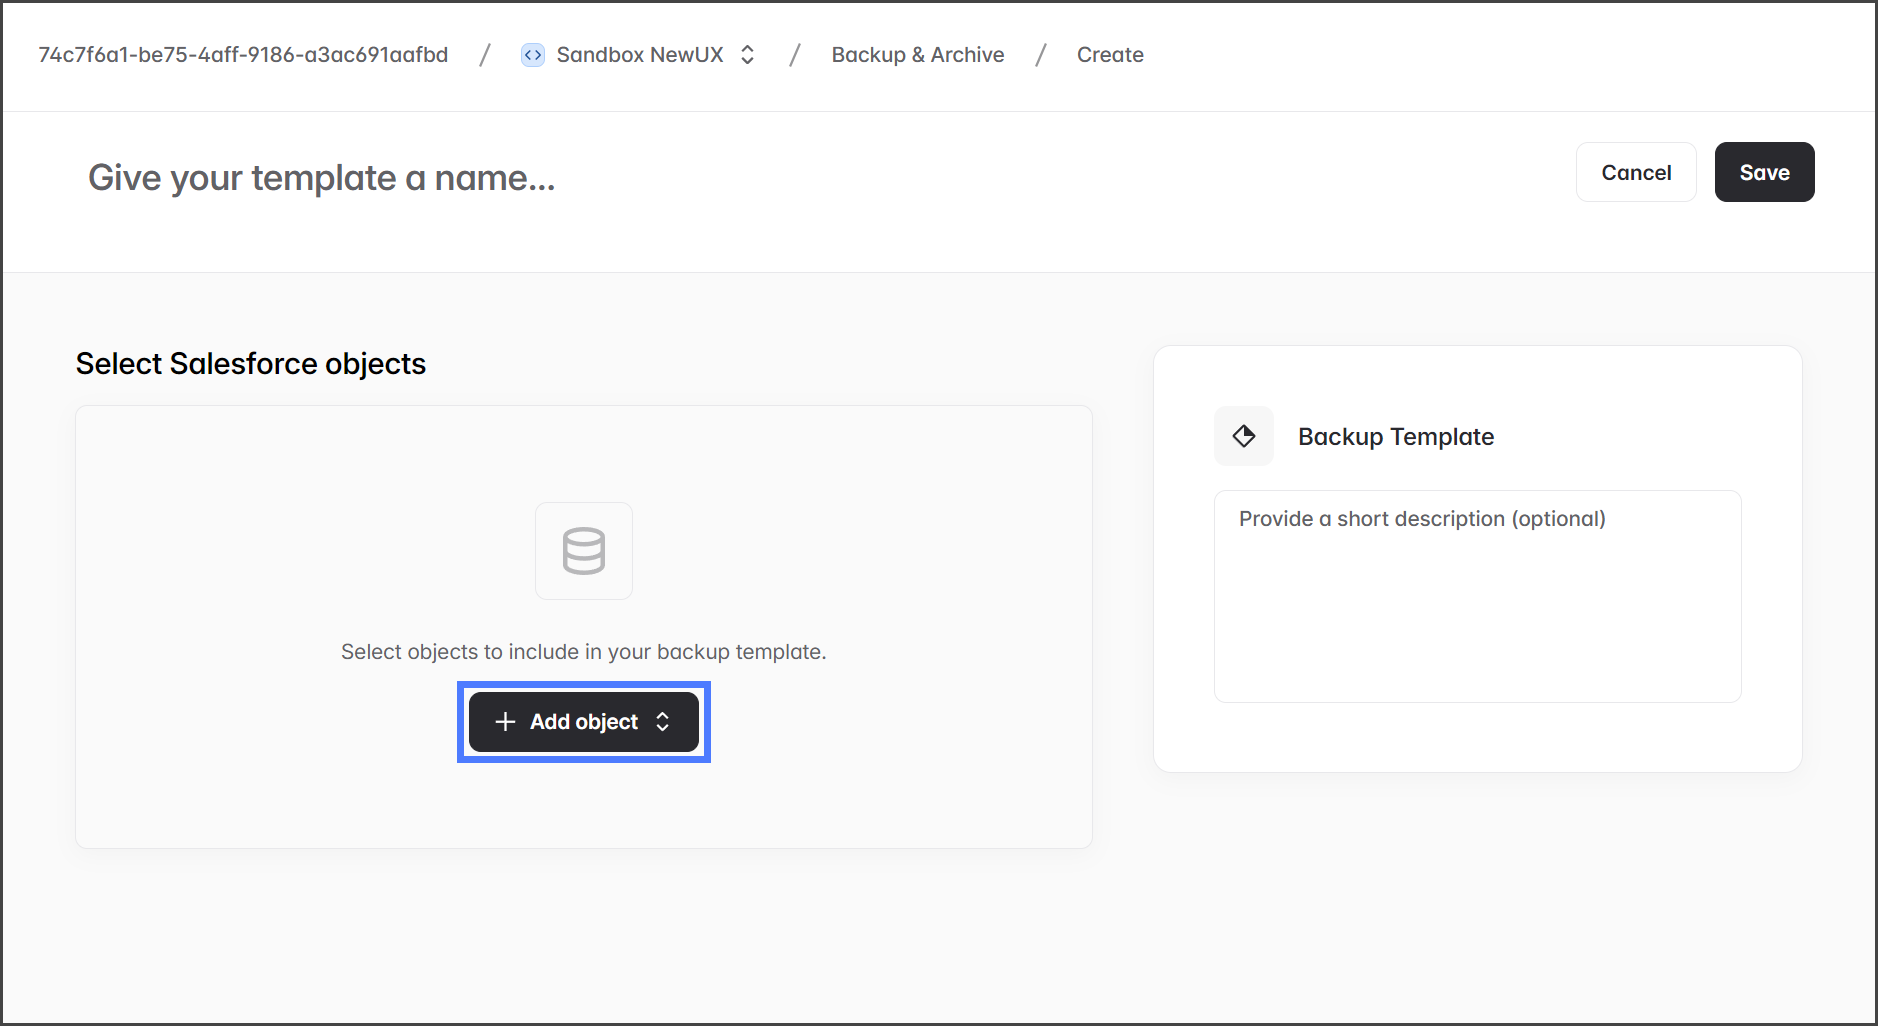Click the Backup Template tag icon

pyautogui.click(x=1244, y=436)
